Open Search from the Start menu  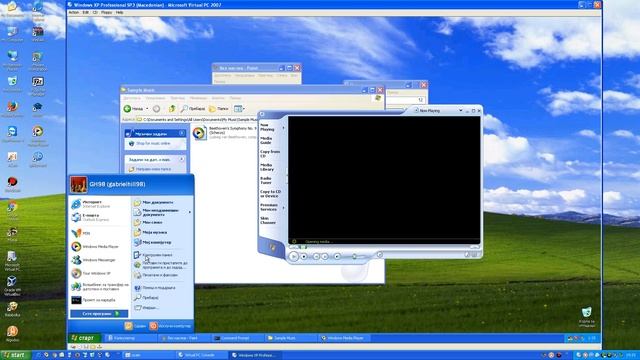(x=162, y=298)
